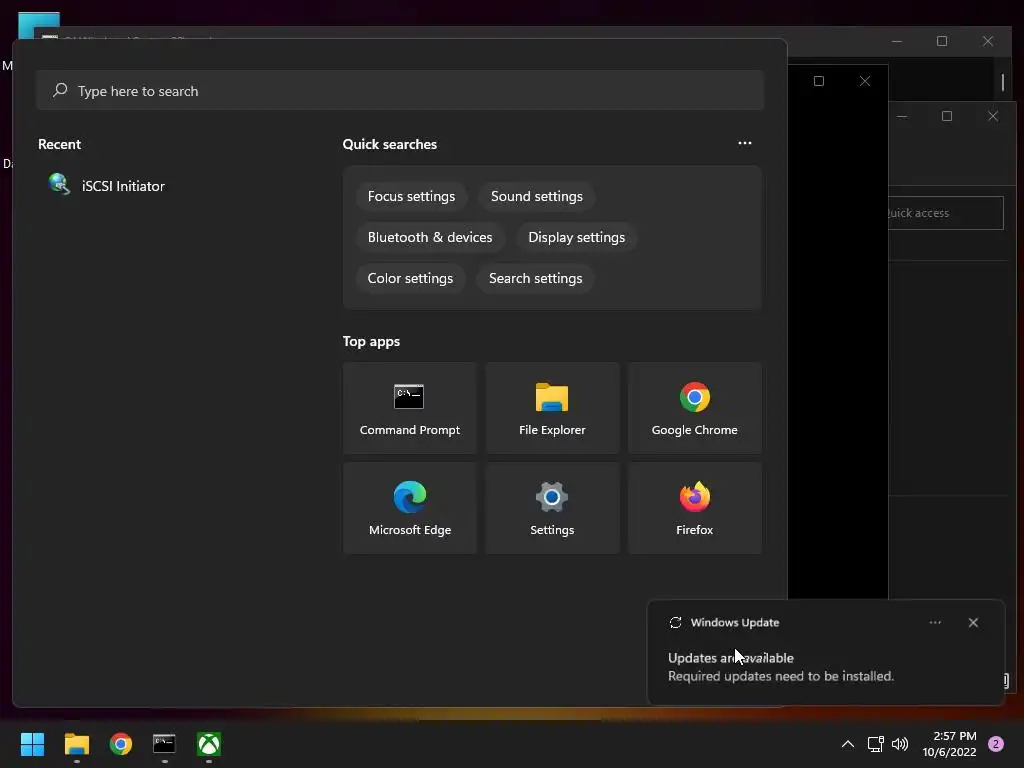Dismiss the Windows Update notification
This screenshot has height=768, width=1024.
click(x=973, y=622)
